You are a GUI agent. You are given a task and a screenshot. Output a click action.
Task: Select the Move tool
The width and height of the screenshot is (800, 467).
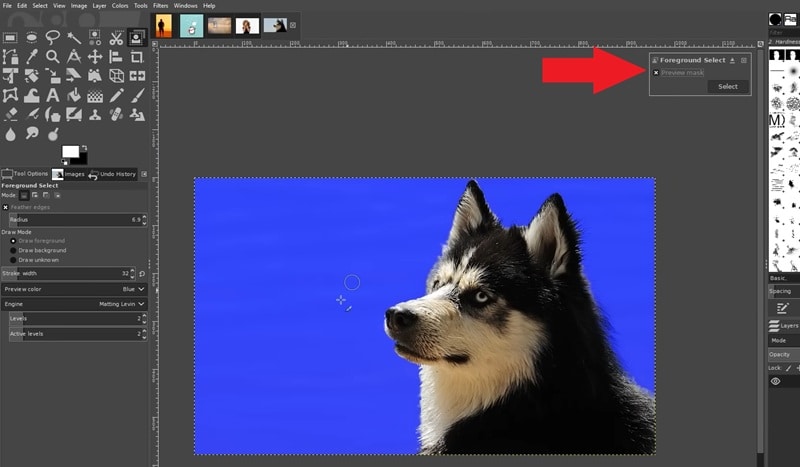coord(95,56)
